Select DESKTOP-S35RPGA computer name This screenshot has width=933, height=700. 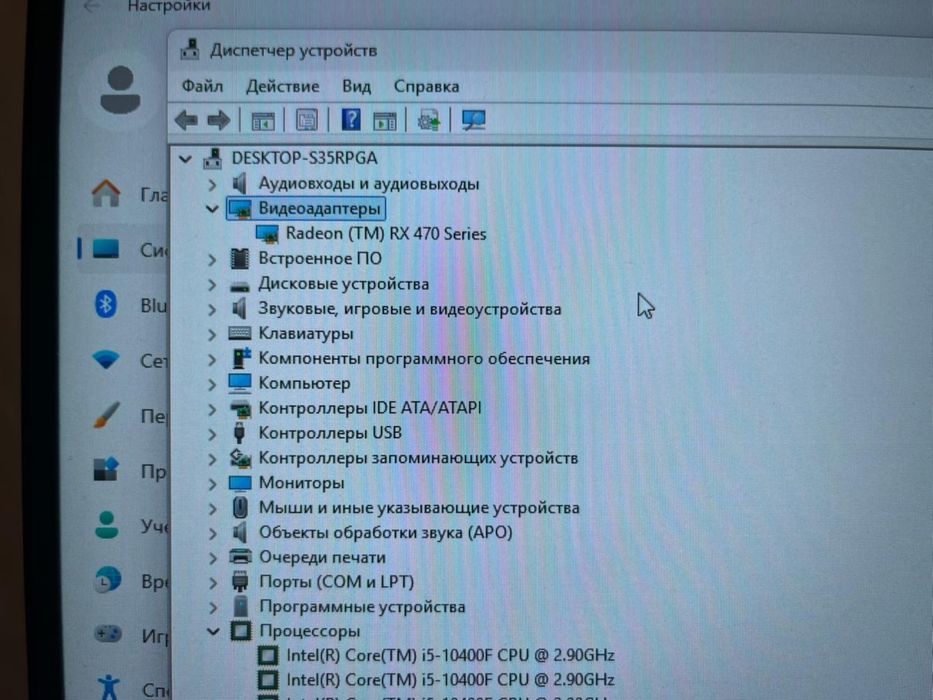304,158
